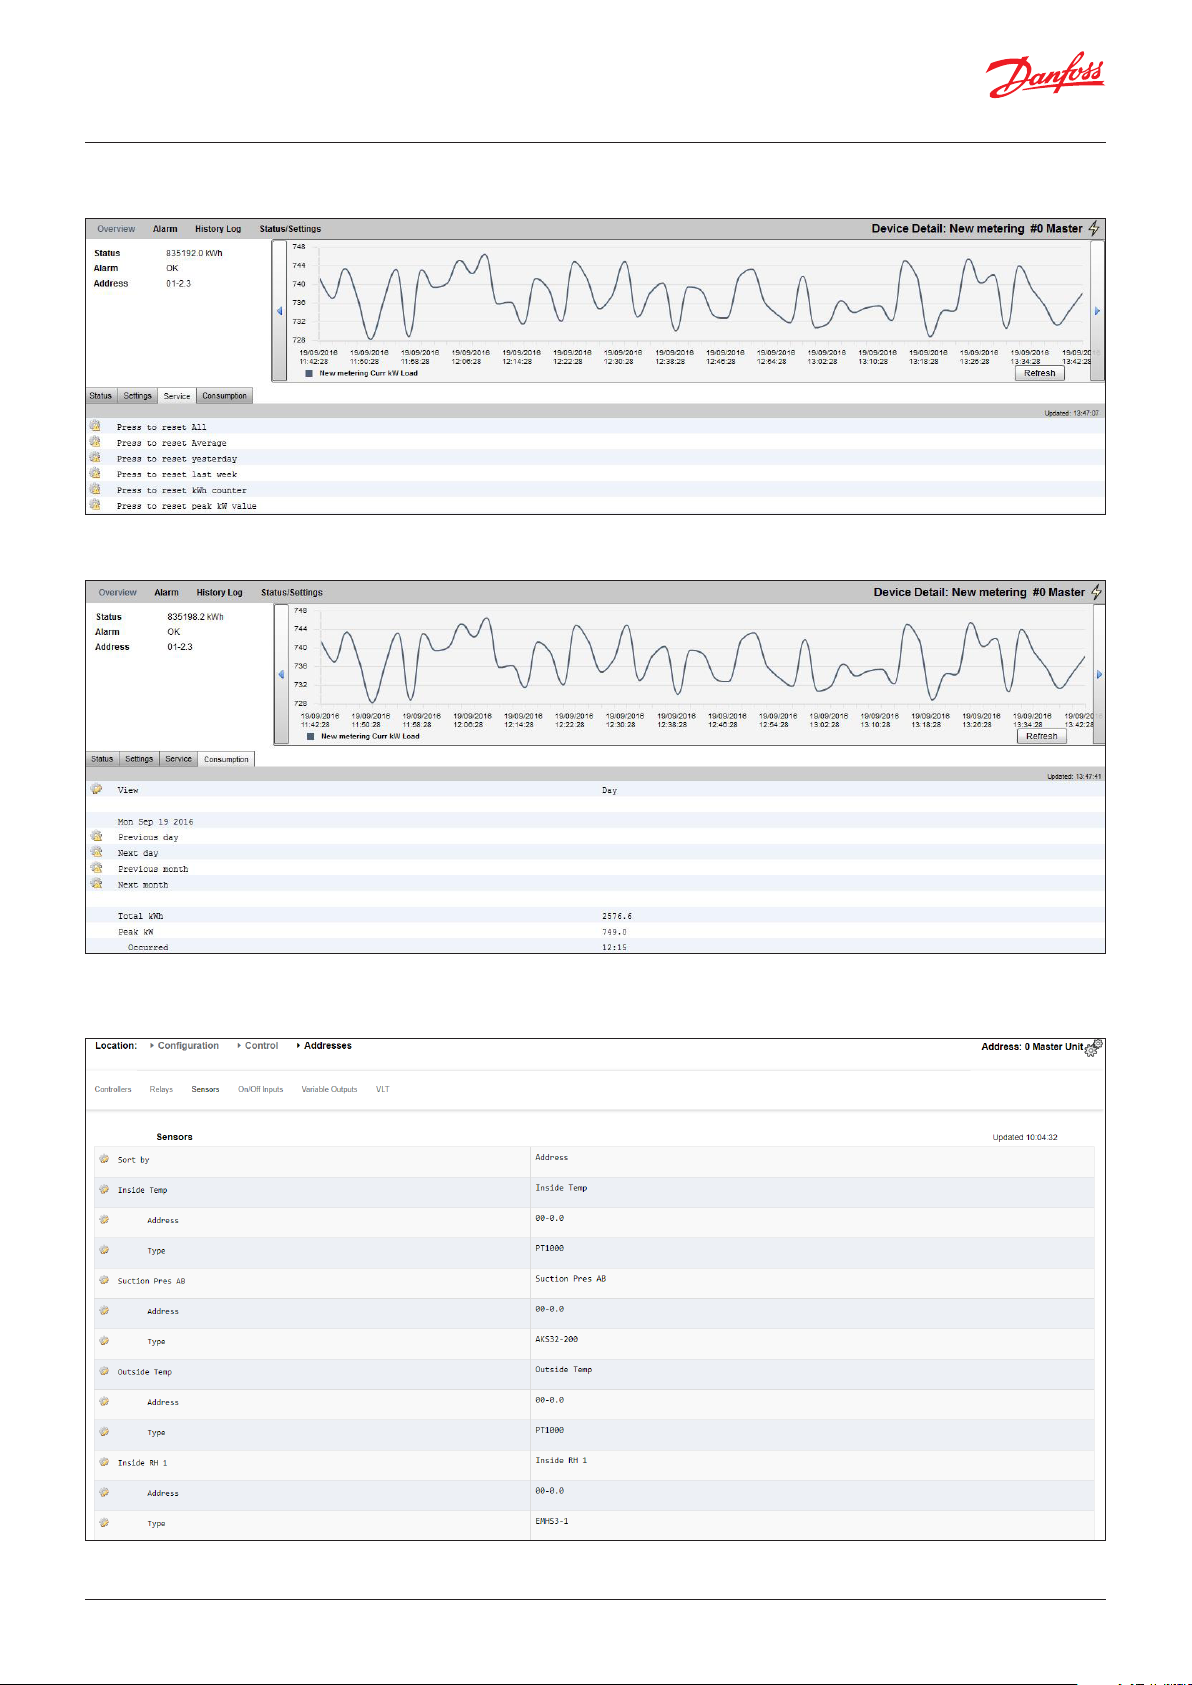Click gear icon on Inside RH 1 row
This screenshot has height=1685, width=1192.
[x=104, y=1462]
